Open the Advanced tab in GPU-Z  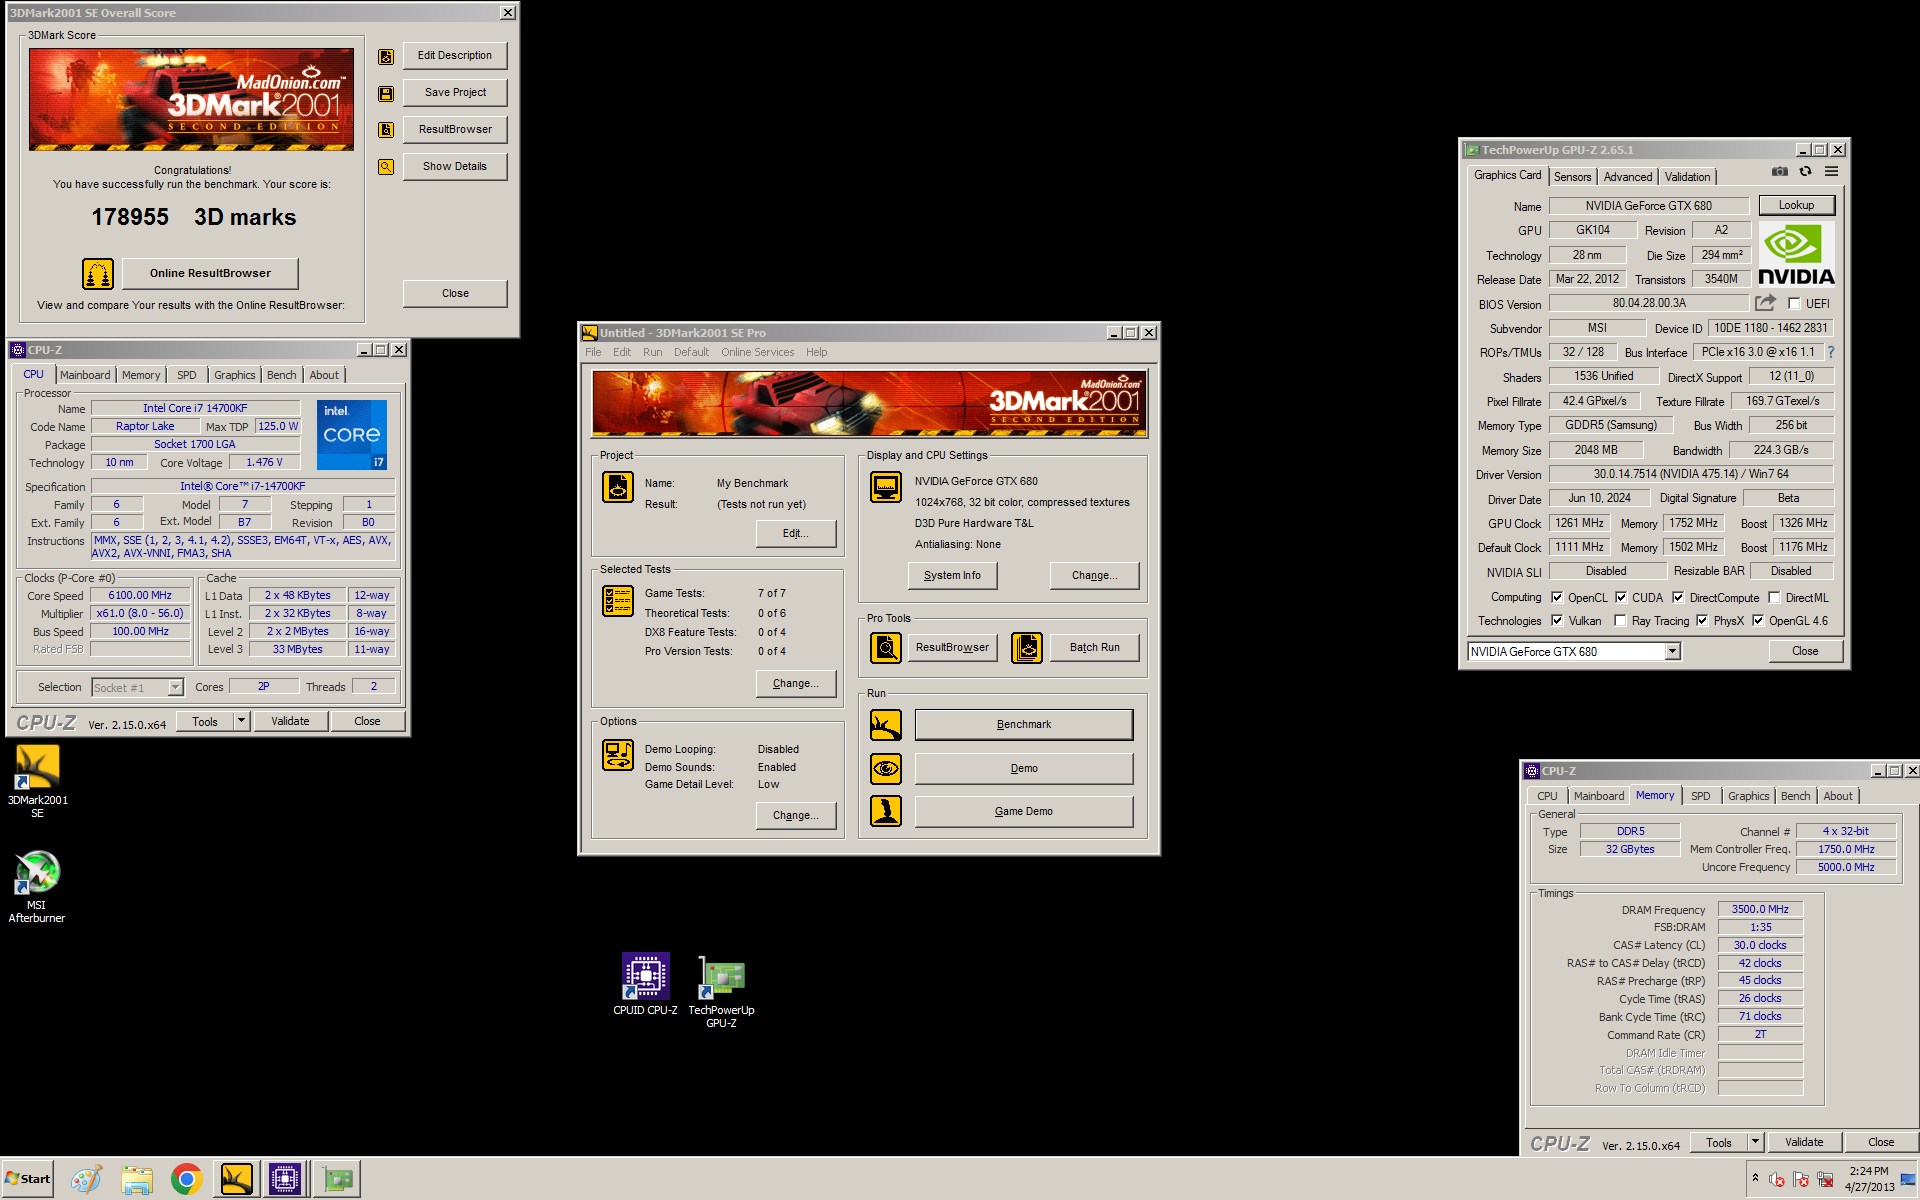1628,177
